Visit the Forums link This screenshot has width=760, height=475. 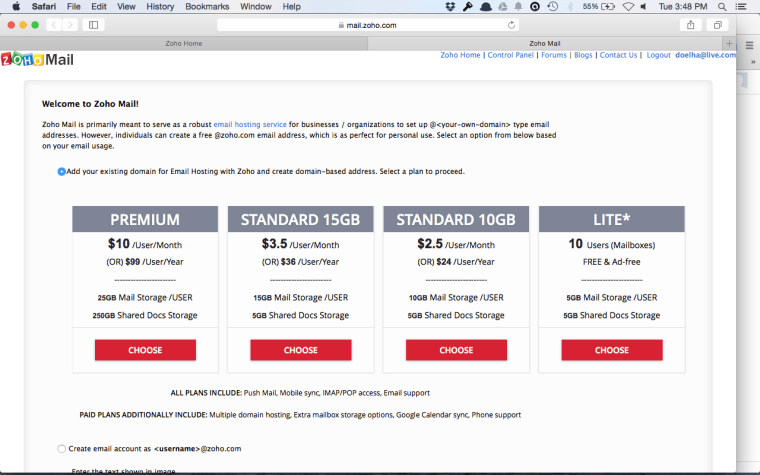(554, 55)
